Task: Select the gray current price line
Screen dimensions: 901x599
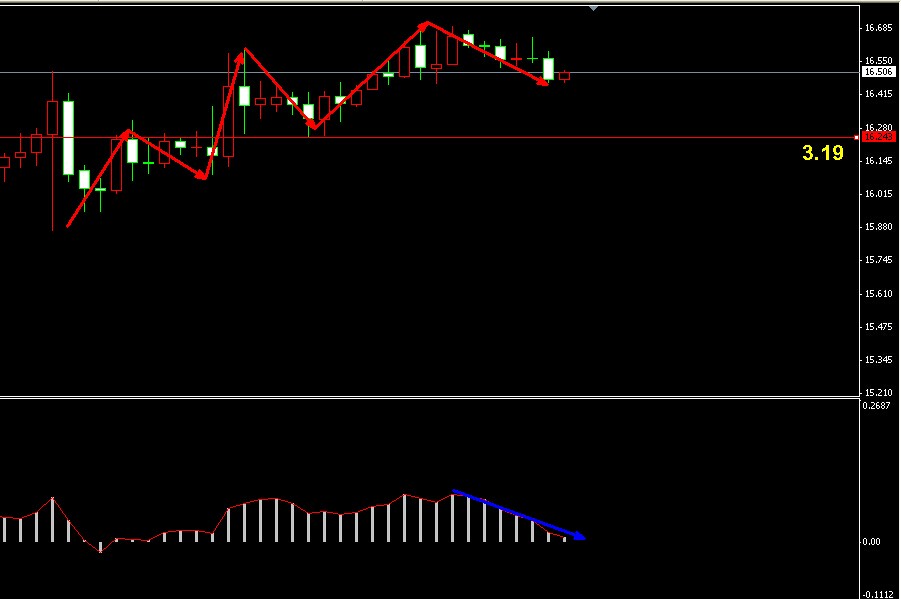Action: 700,72
